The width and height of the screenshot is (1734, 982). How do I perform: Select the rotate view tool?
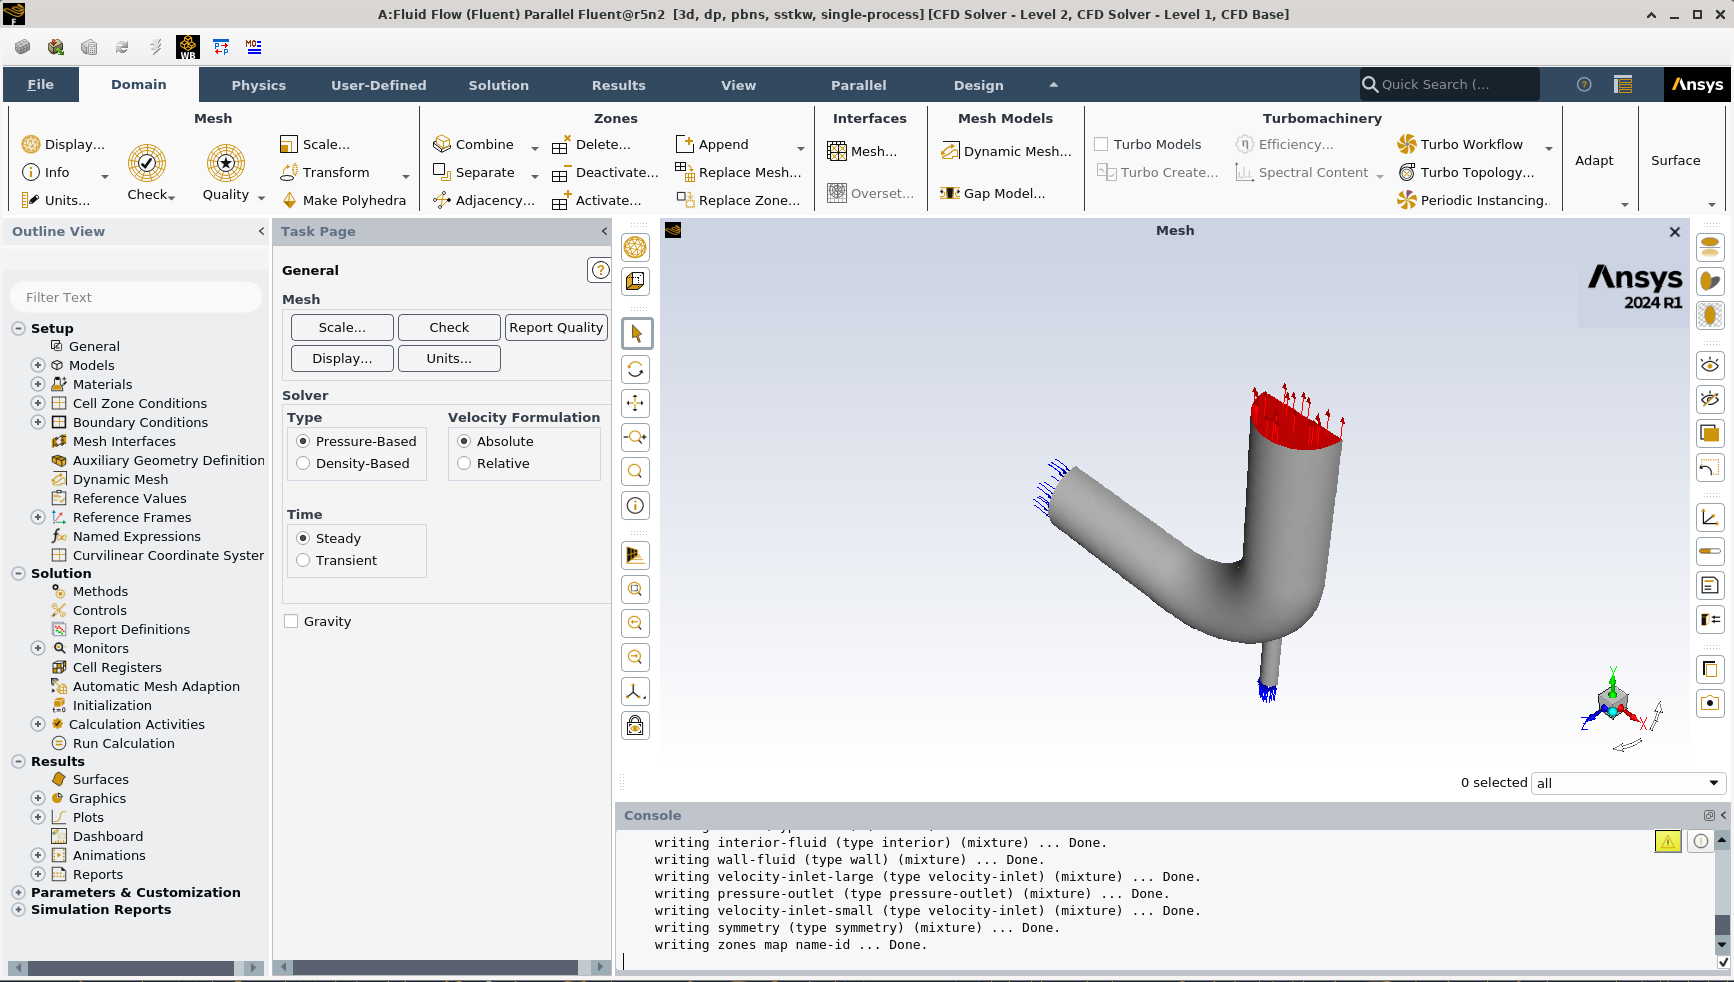pyautogui.click(x=635, y=370)
